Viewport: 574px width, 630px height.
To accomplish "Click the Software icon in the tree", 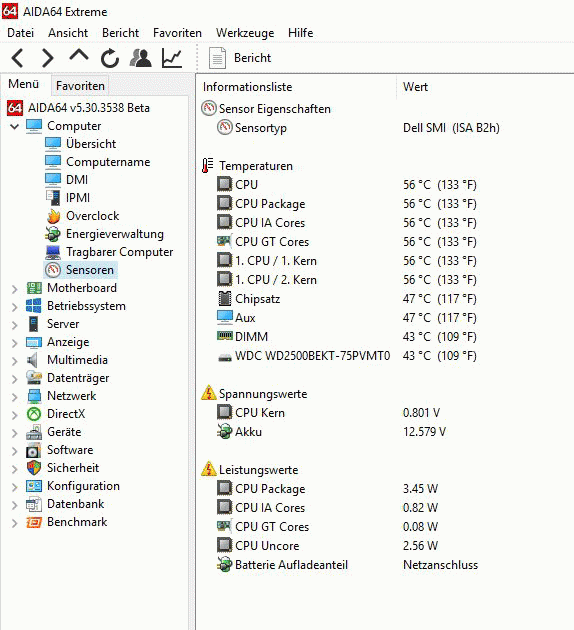I will [34, 450].
